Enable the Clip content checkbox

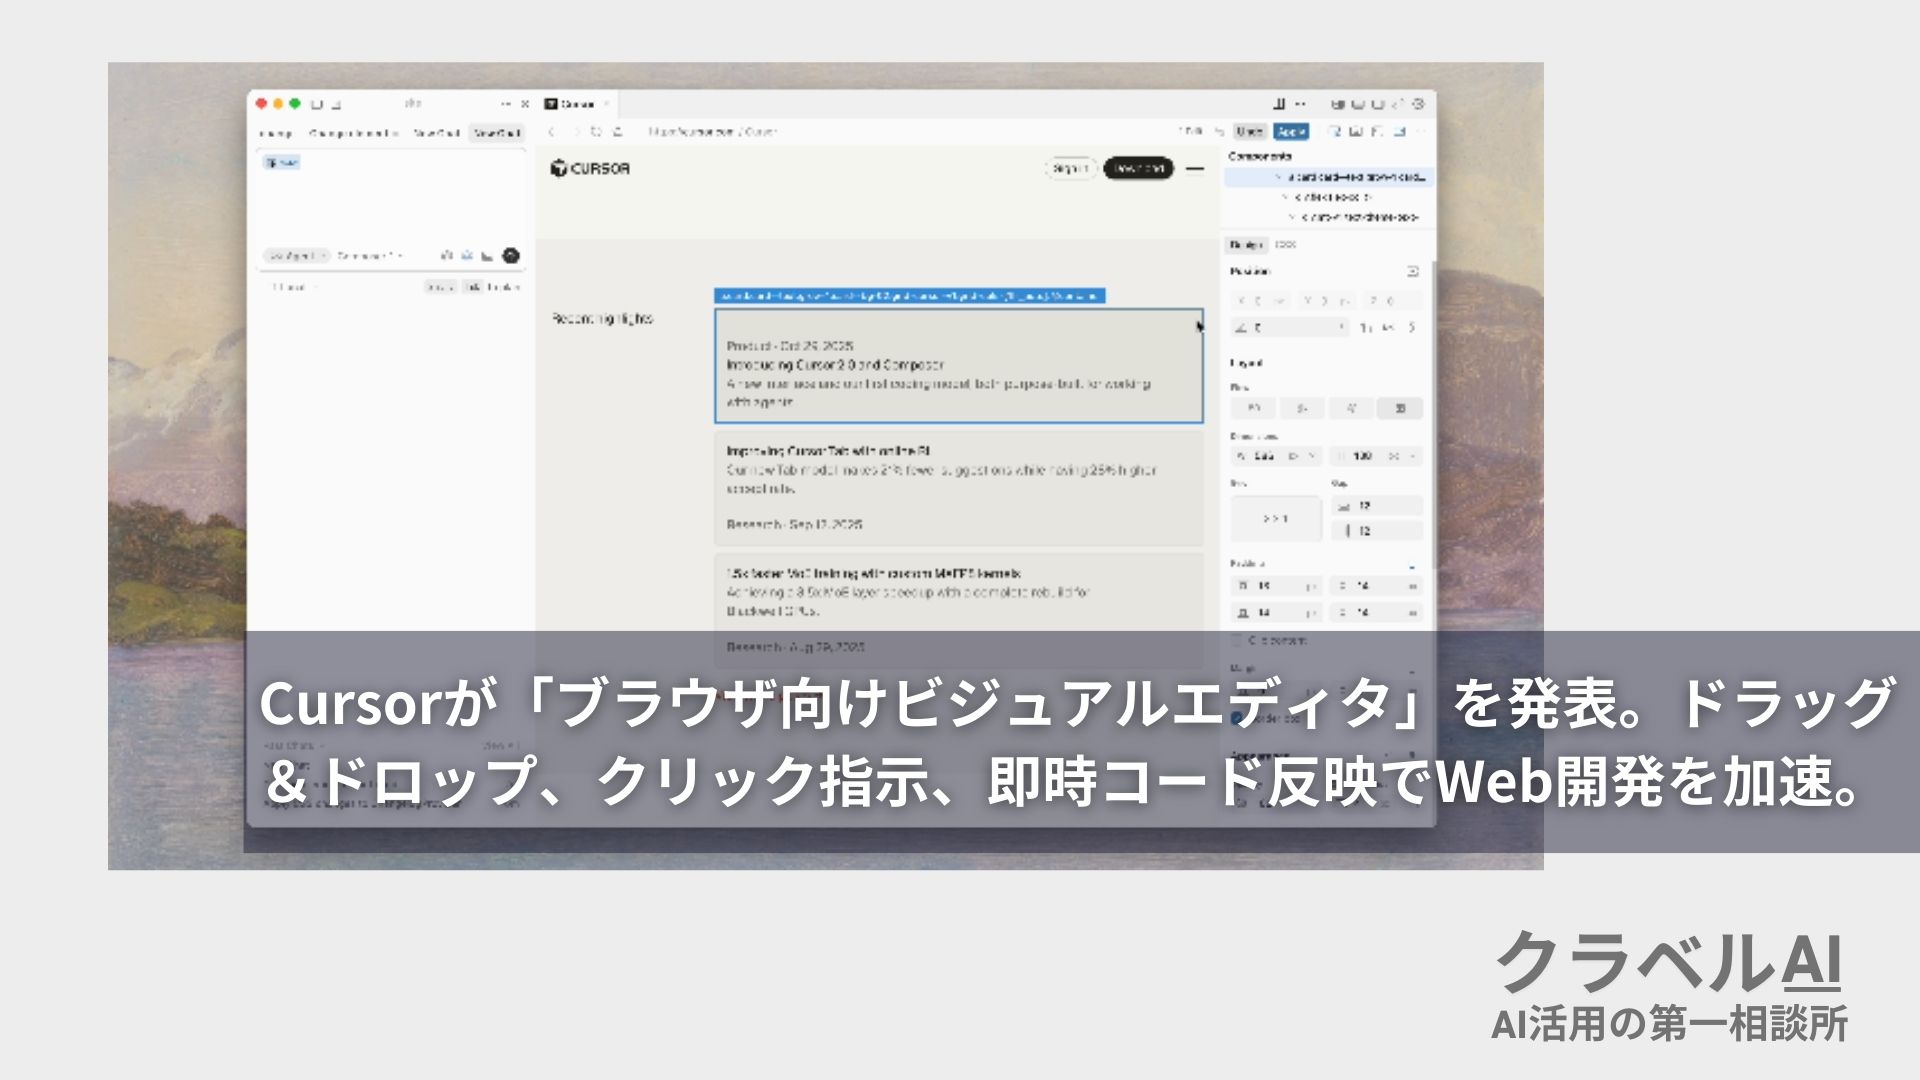click(x=1235, y=639)
